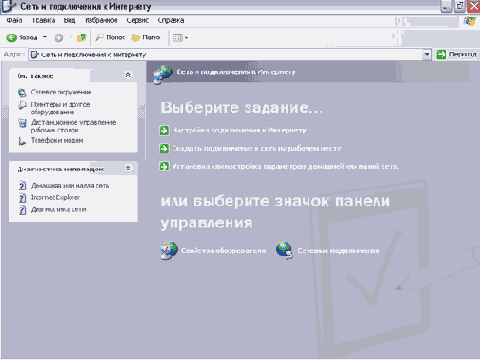The image size is (480, 360).
Task: Click arrow icon for Настройка подключения к Интернету
Action: pos(164,130)
